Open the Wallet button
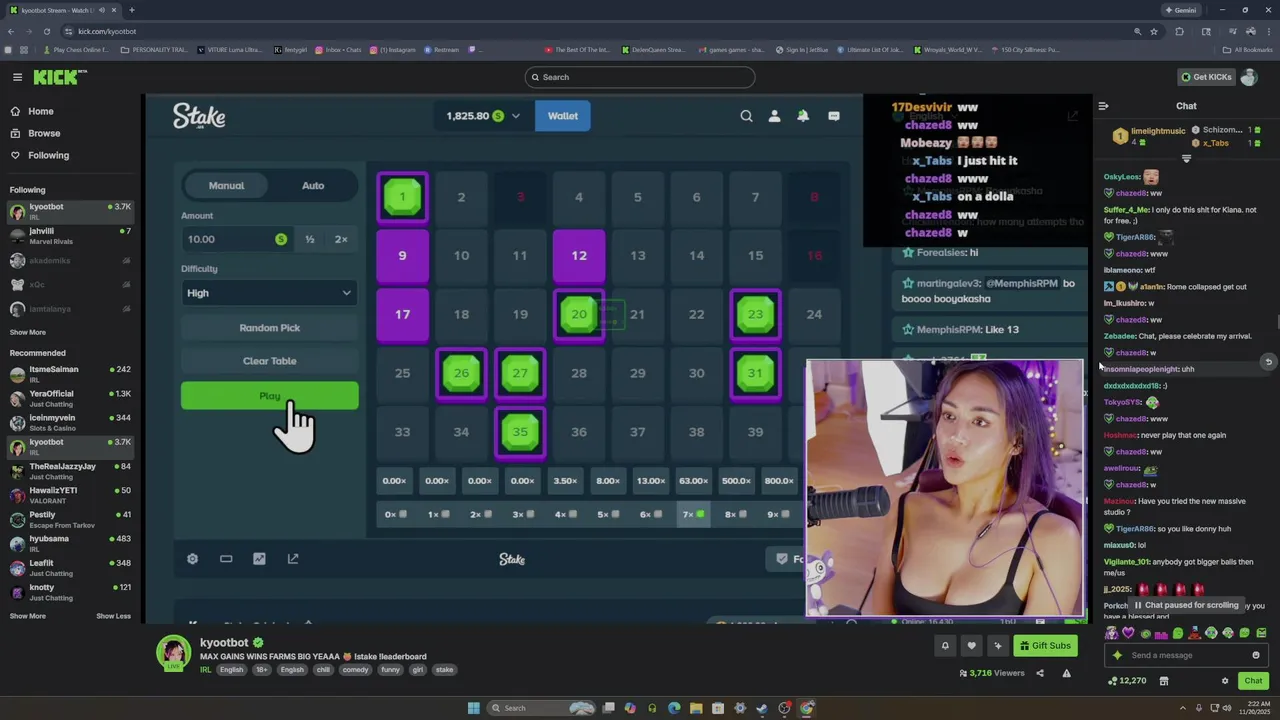This screenshot has width=1280, height=720. coord(562,116)
